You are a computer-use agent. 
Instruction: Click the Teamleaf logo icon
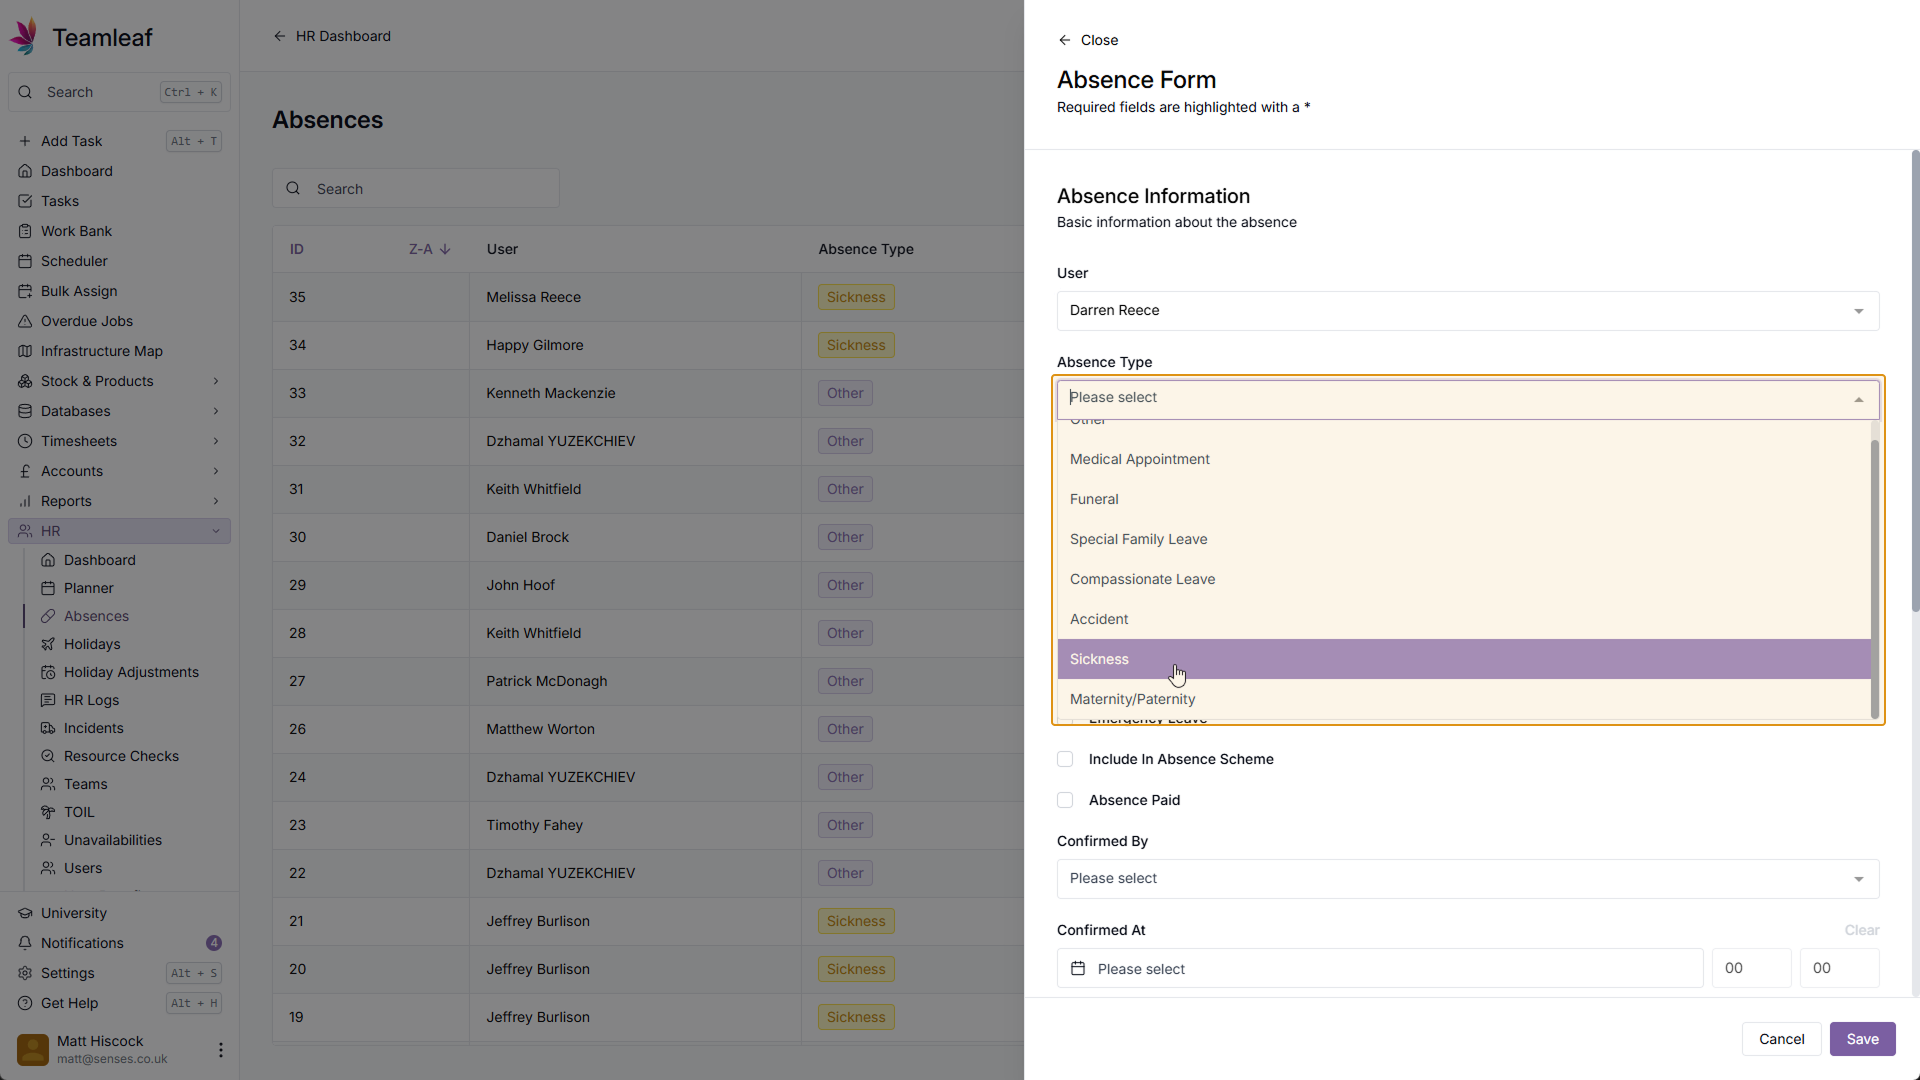click(x=24, y=36)
